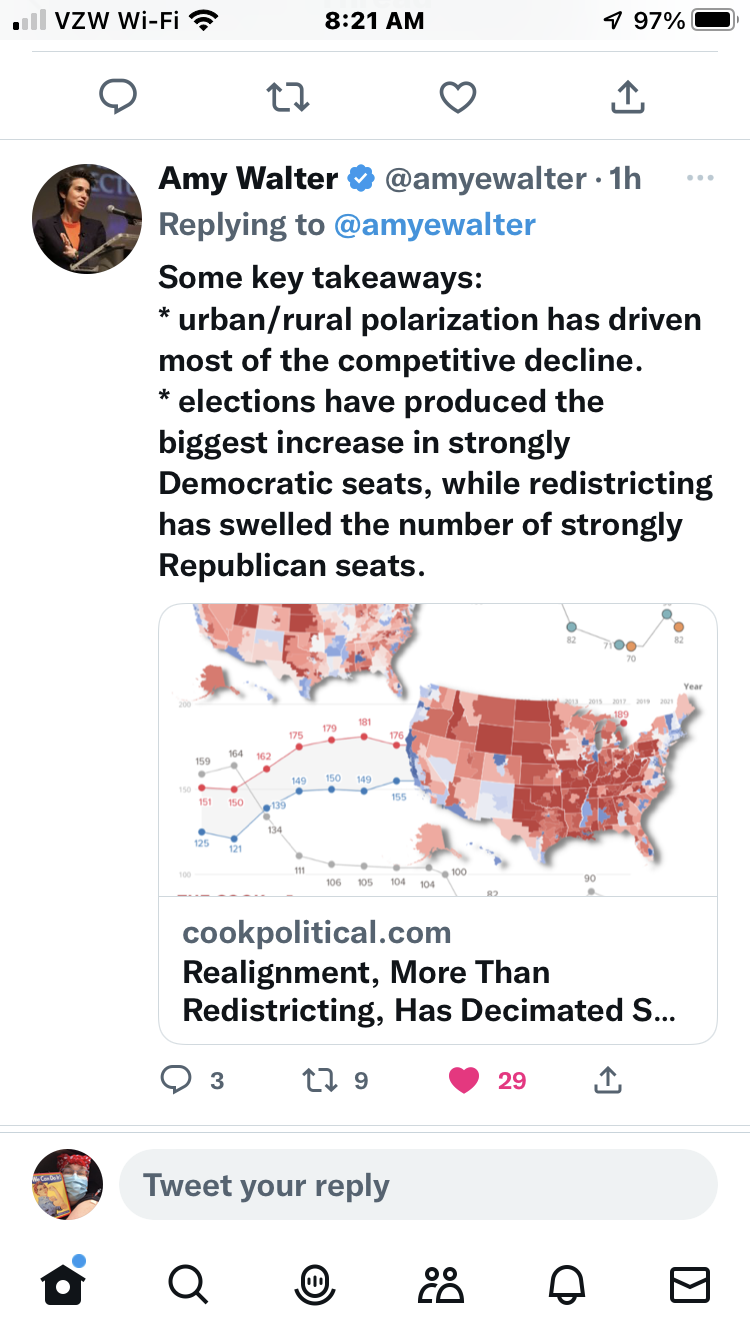Share Amy Walter's key takeaways tweet
This screenshot has width=750, height=1334.
coord(608,1080)
